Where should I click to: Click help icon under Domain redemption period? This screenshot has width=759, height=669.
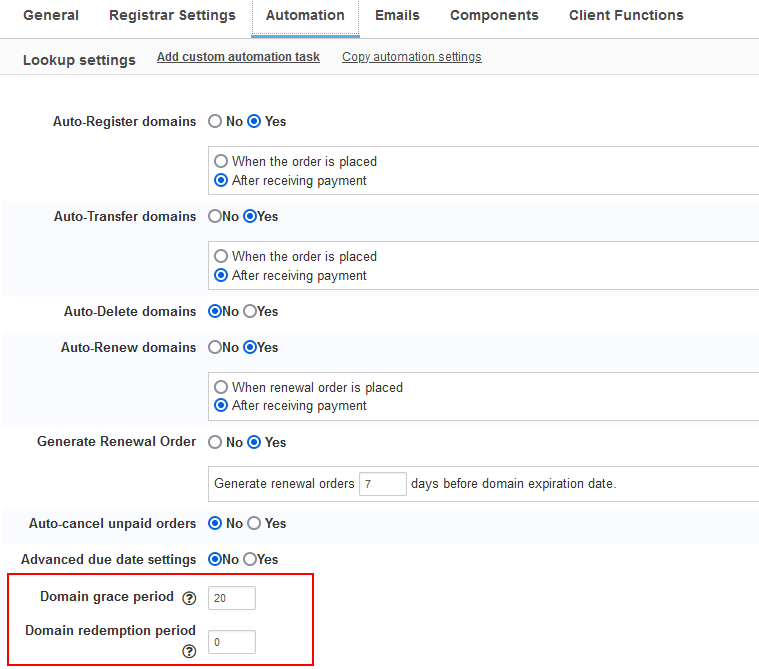tap(189, 651)
